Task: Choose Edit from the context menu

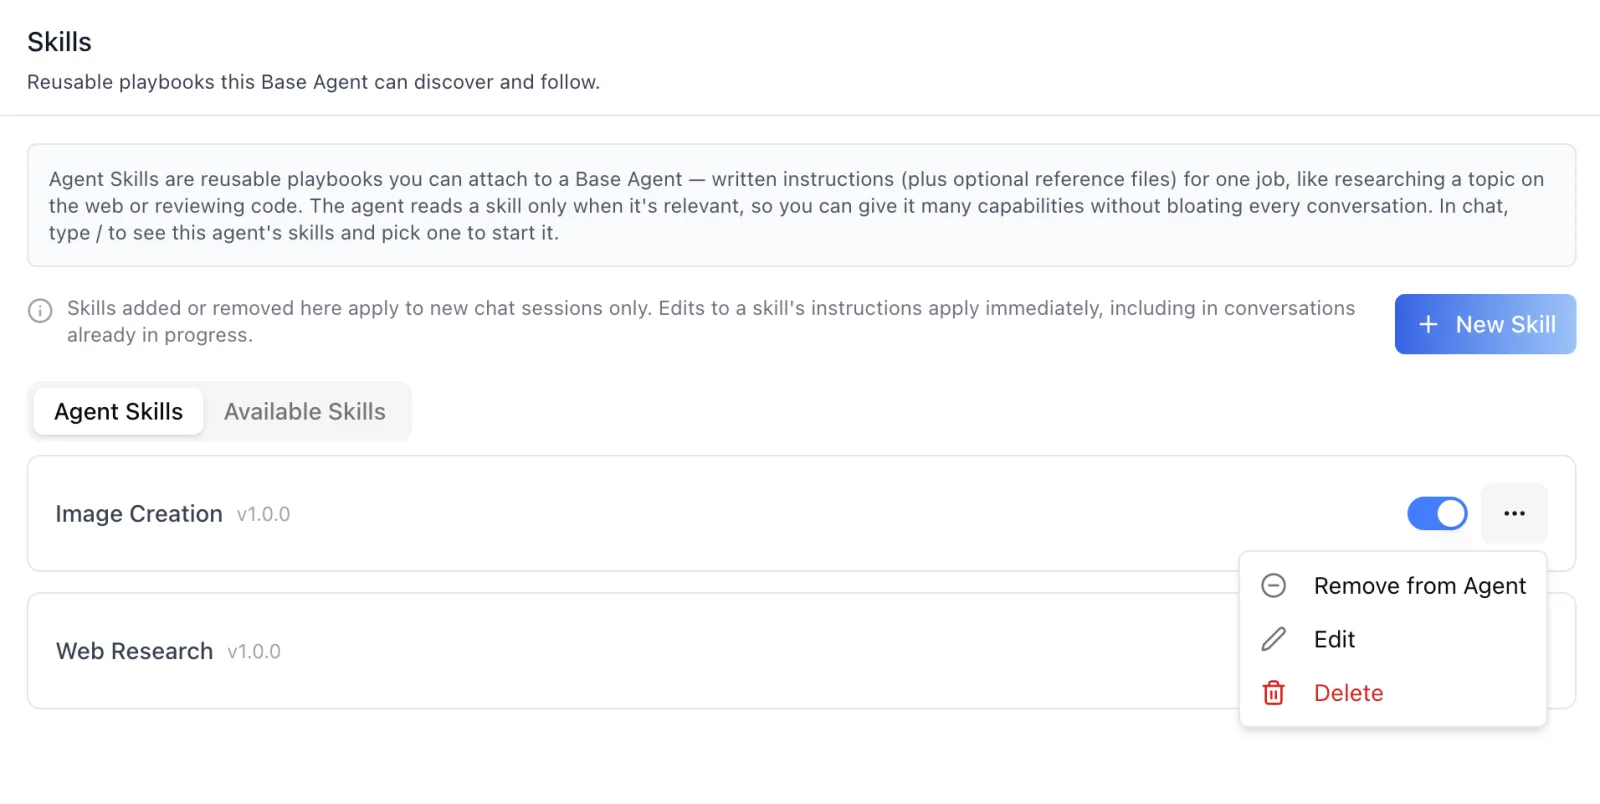Action: (1393, 639)
